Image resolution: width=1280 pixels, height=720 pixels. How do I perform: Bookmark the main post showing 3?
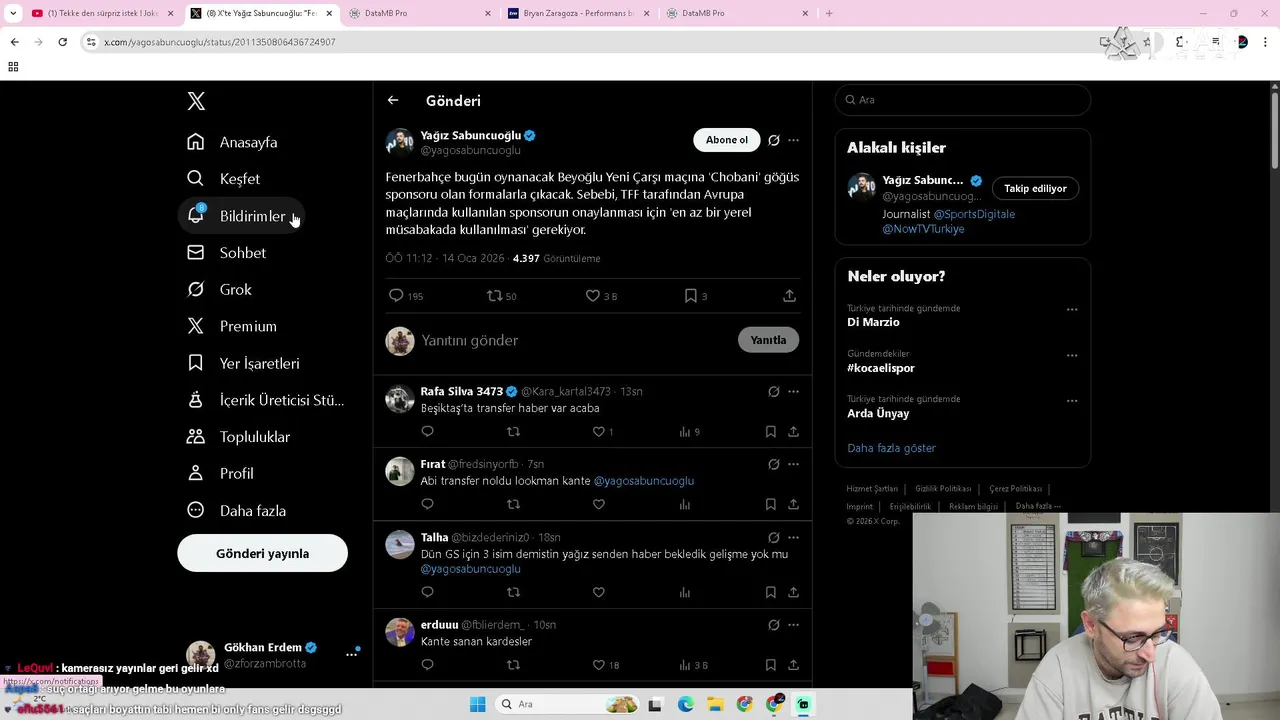pyautogui.click(x=695, y=296)
